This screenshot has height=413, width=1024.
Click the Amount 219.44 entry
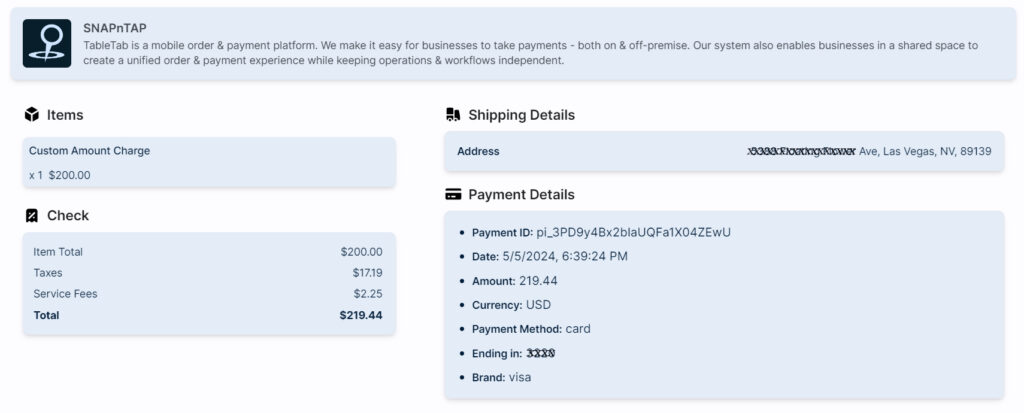(x=515, y=281)
